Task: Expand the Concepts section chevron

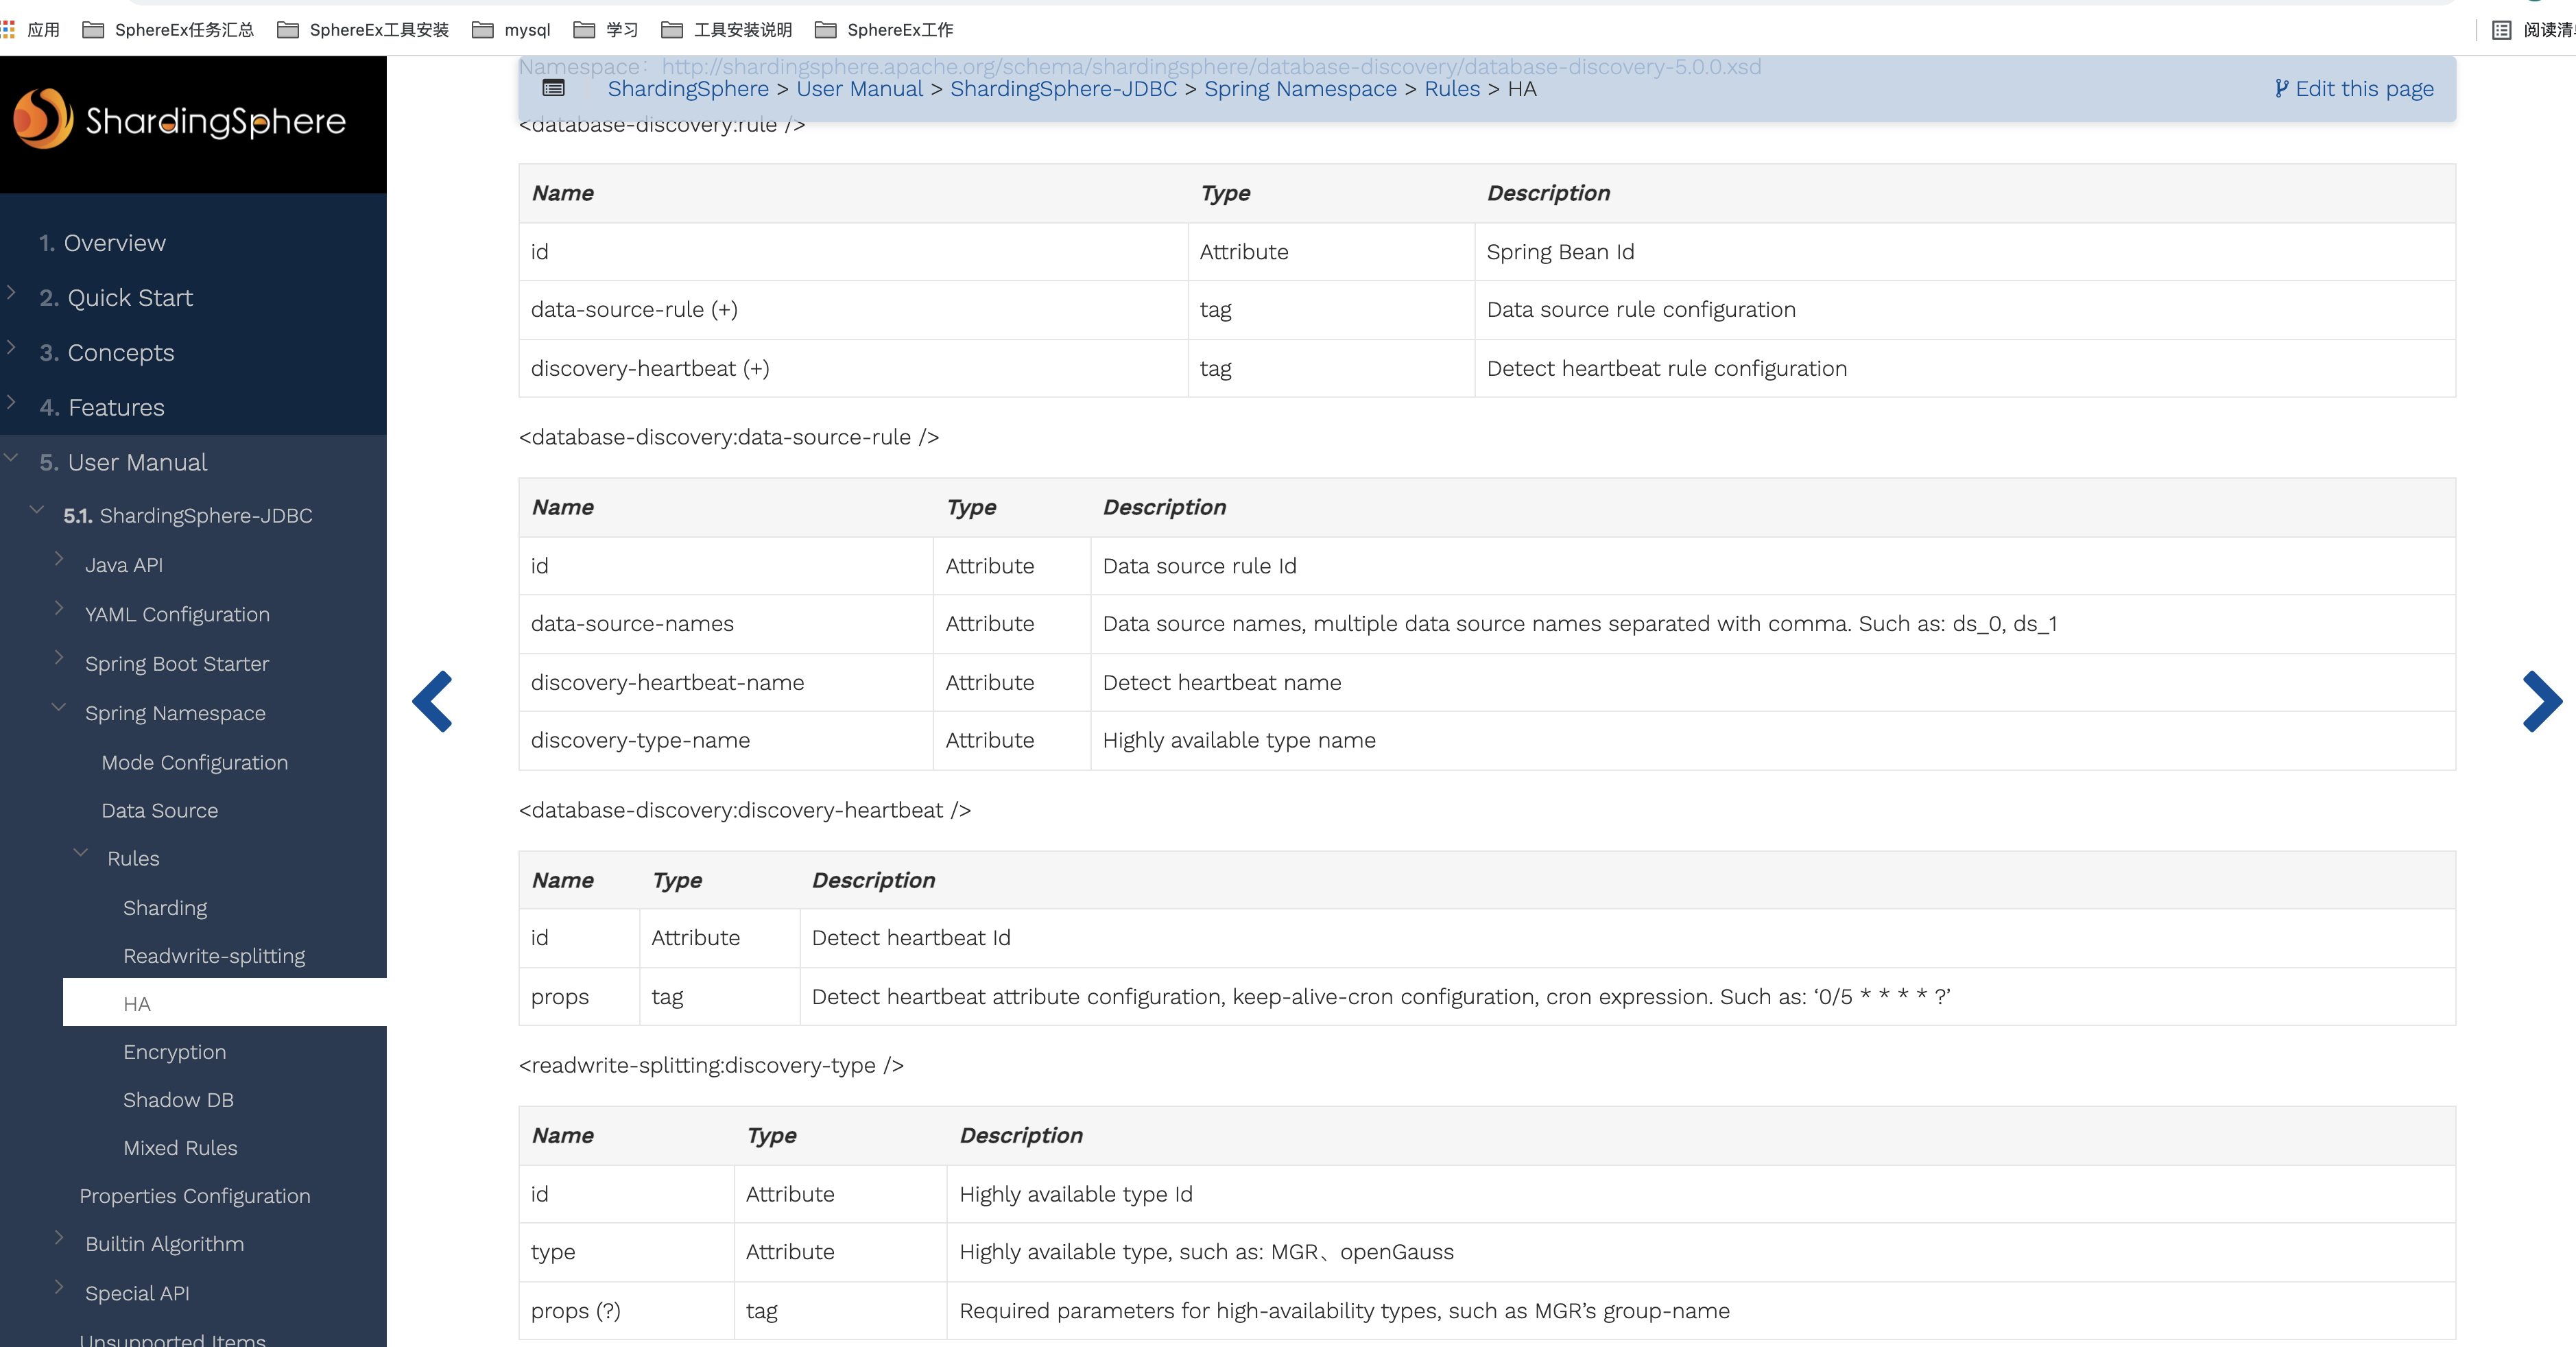Action: tap(12, 348)
